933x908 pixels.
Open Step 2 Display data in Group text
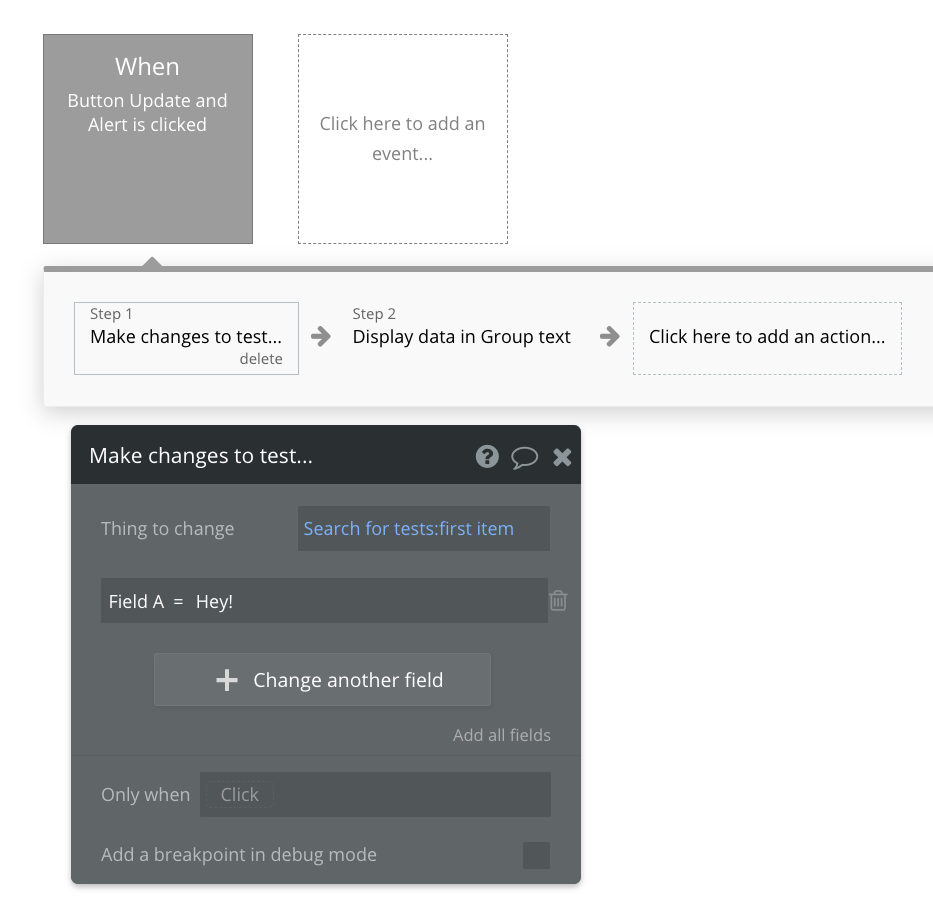click(461, 337)
